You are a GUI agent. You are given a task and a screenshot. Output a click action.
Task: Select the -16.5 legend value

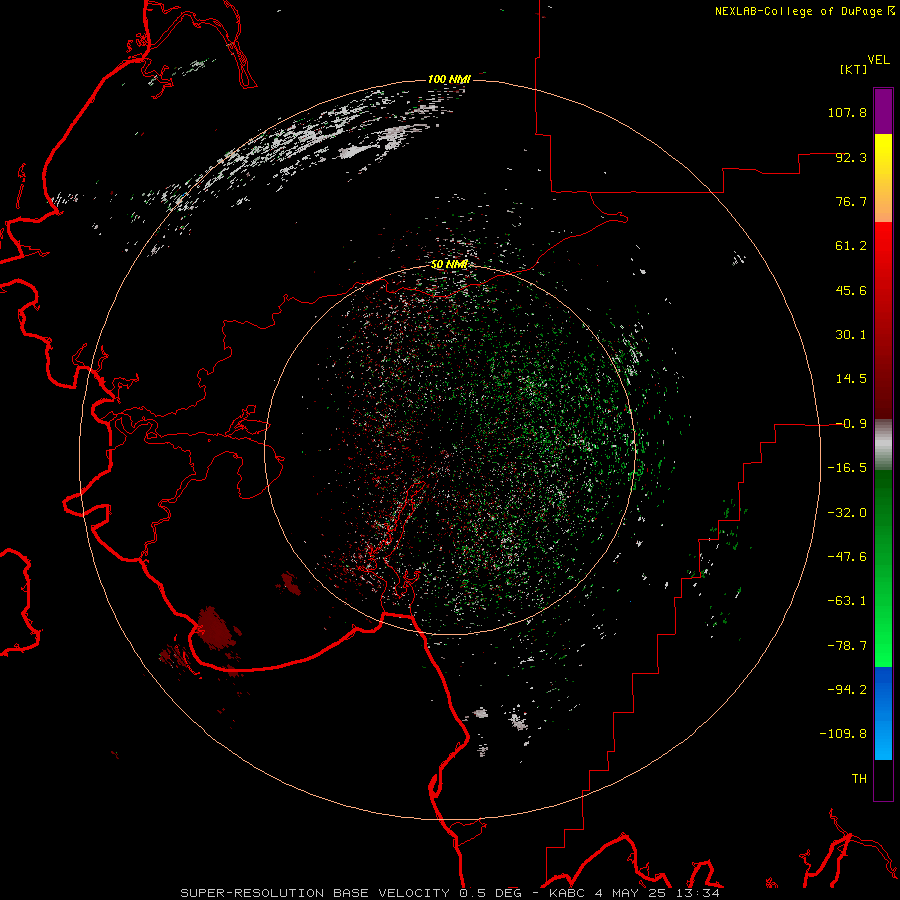coord(847,468)
